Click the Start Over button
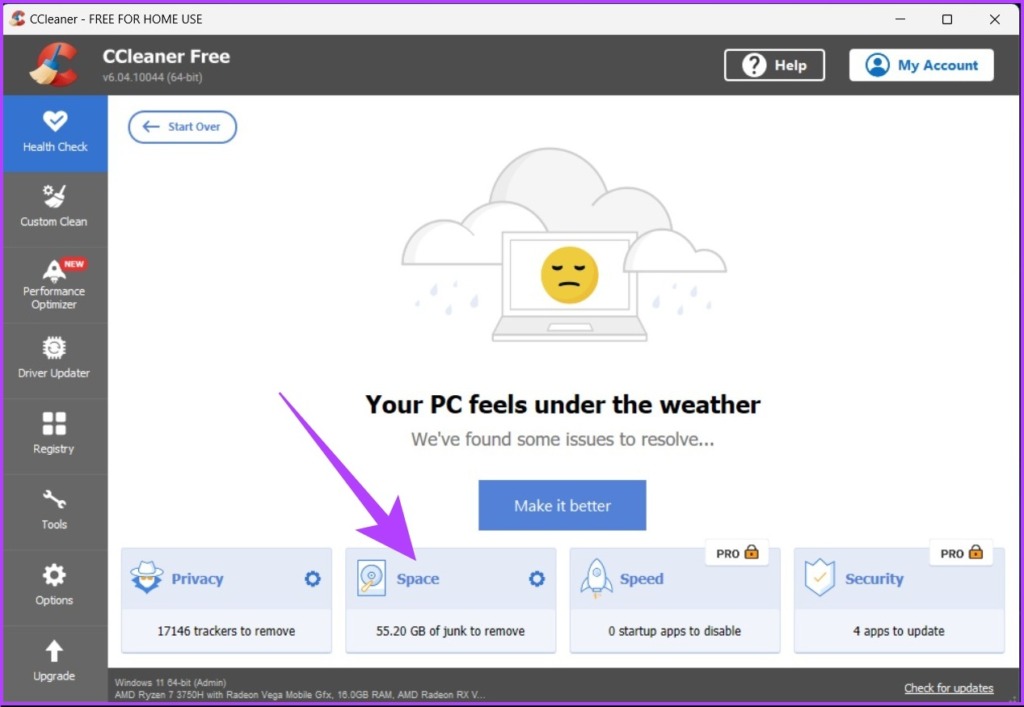Image resolution: width=1024 pixels, height=707 pixels. click(182, 127)
